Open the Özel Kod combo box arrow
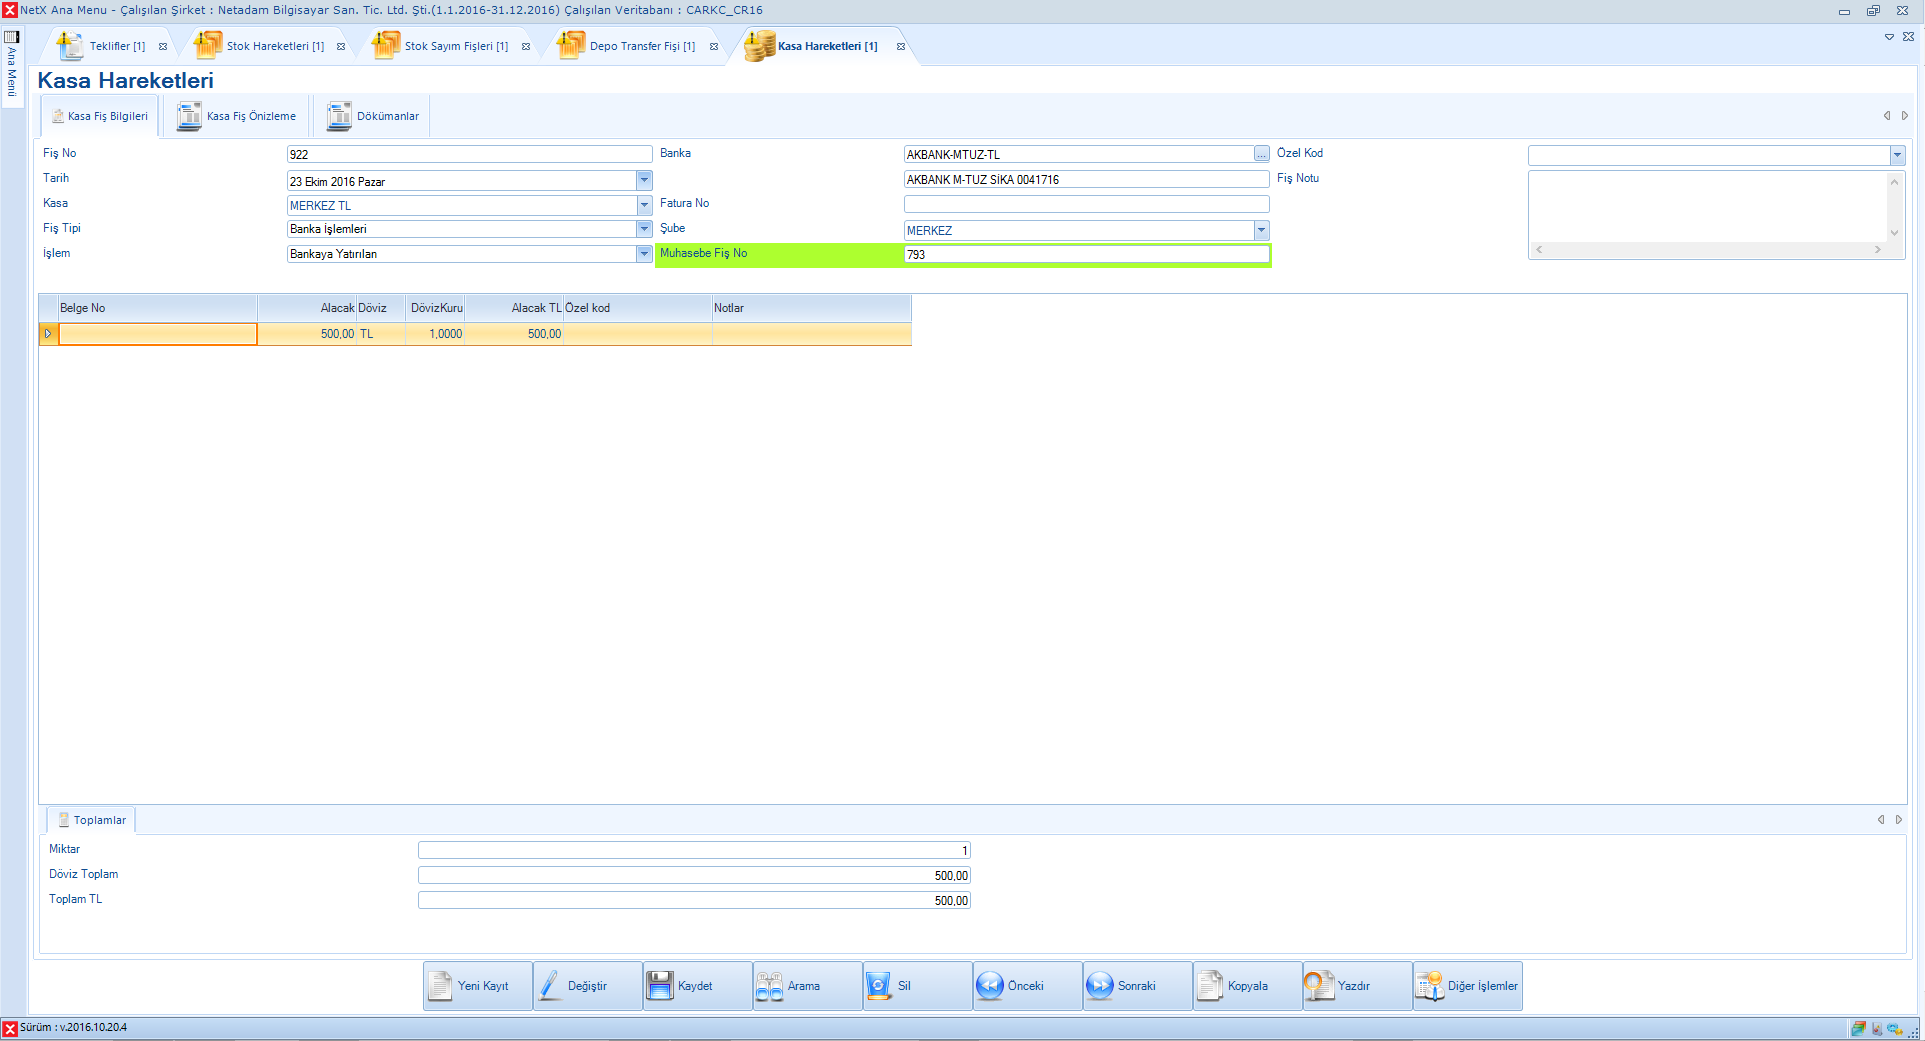 coord(1897,155)
